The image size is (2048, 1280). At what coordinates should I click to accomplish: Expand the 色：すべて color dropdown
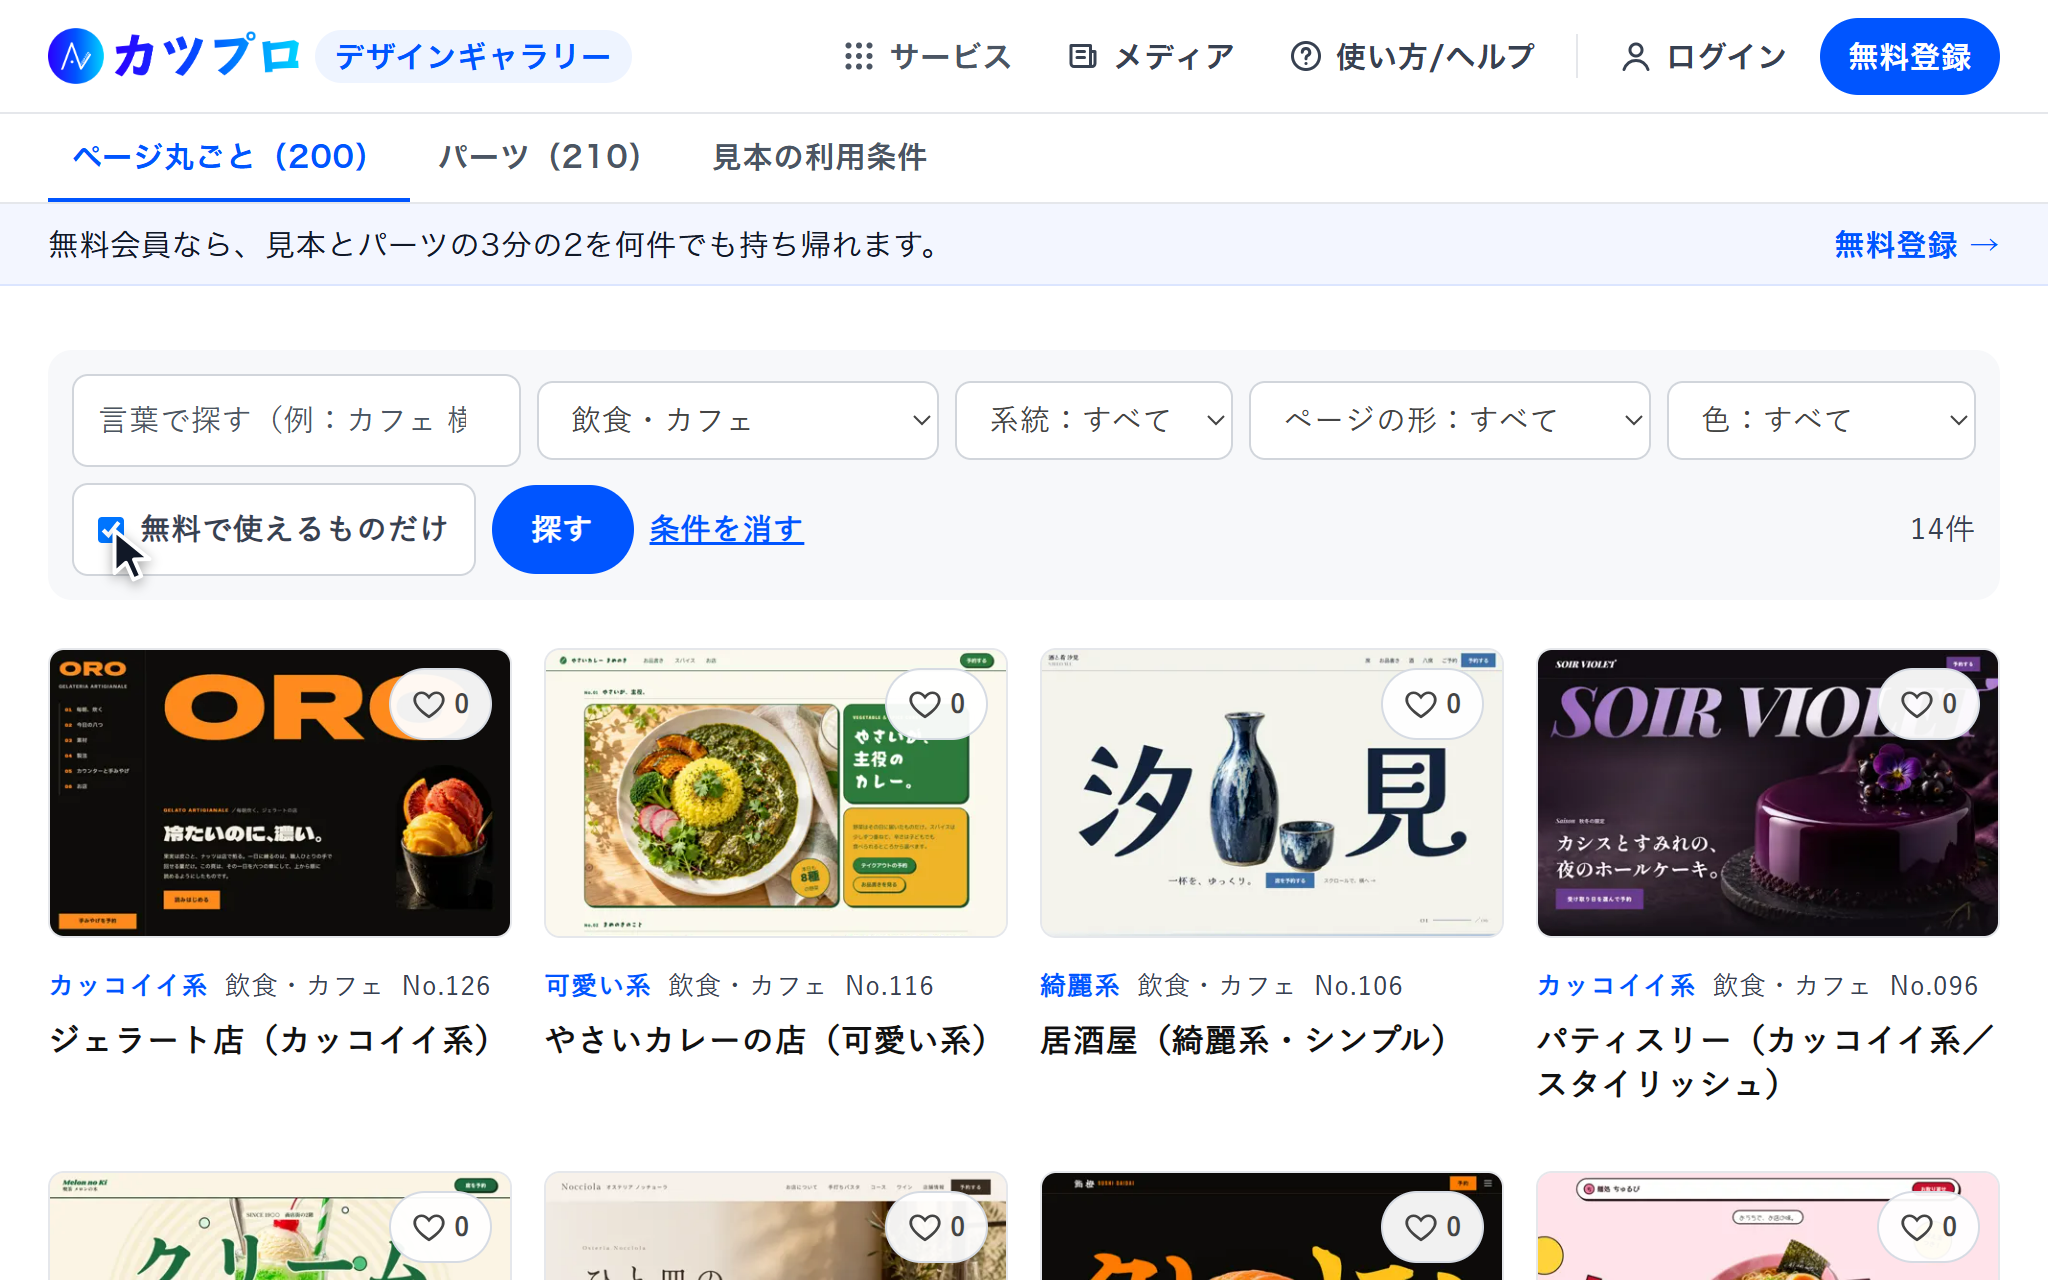point(1822,420)
